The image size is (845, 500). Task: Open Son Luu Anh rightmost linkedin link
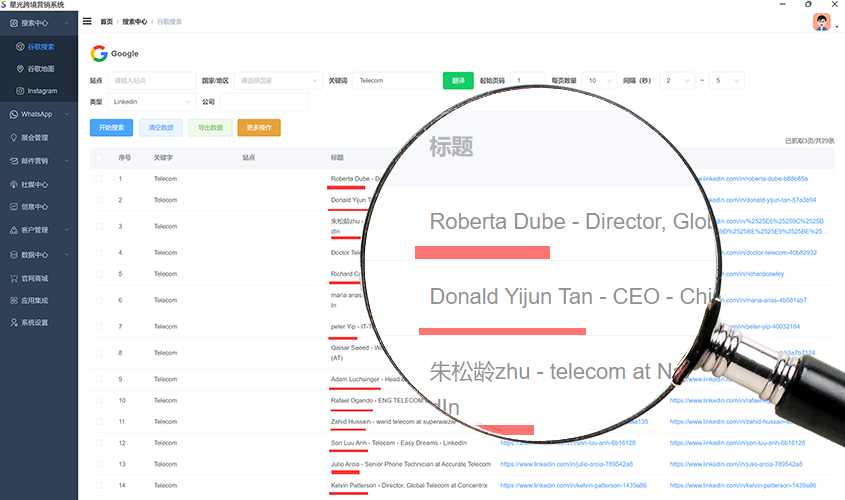coord(737,443)
